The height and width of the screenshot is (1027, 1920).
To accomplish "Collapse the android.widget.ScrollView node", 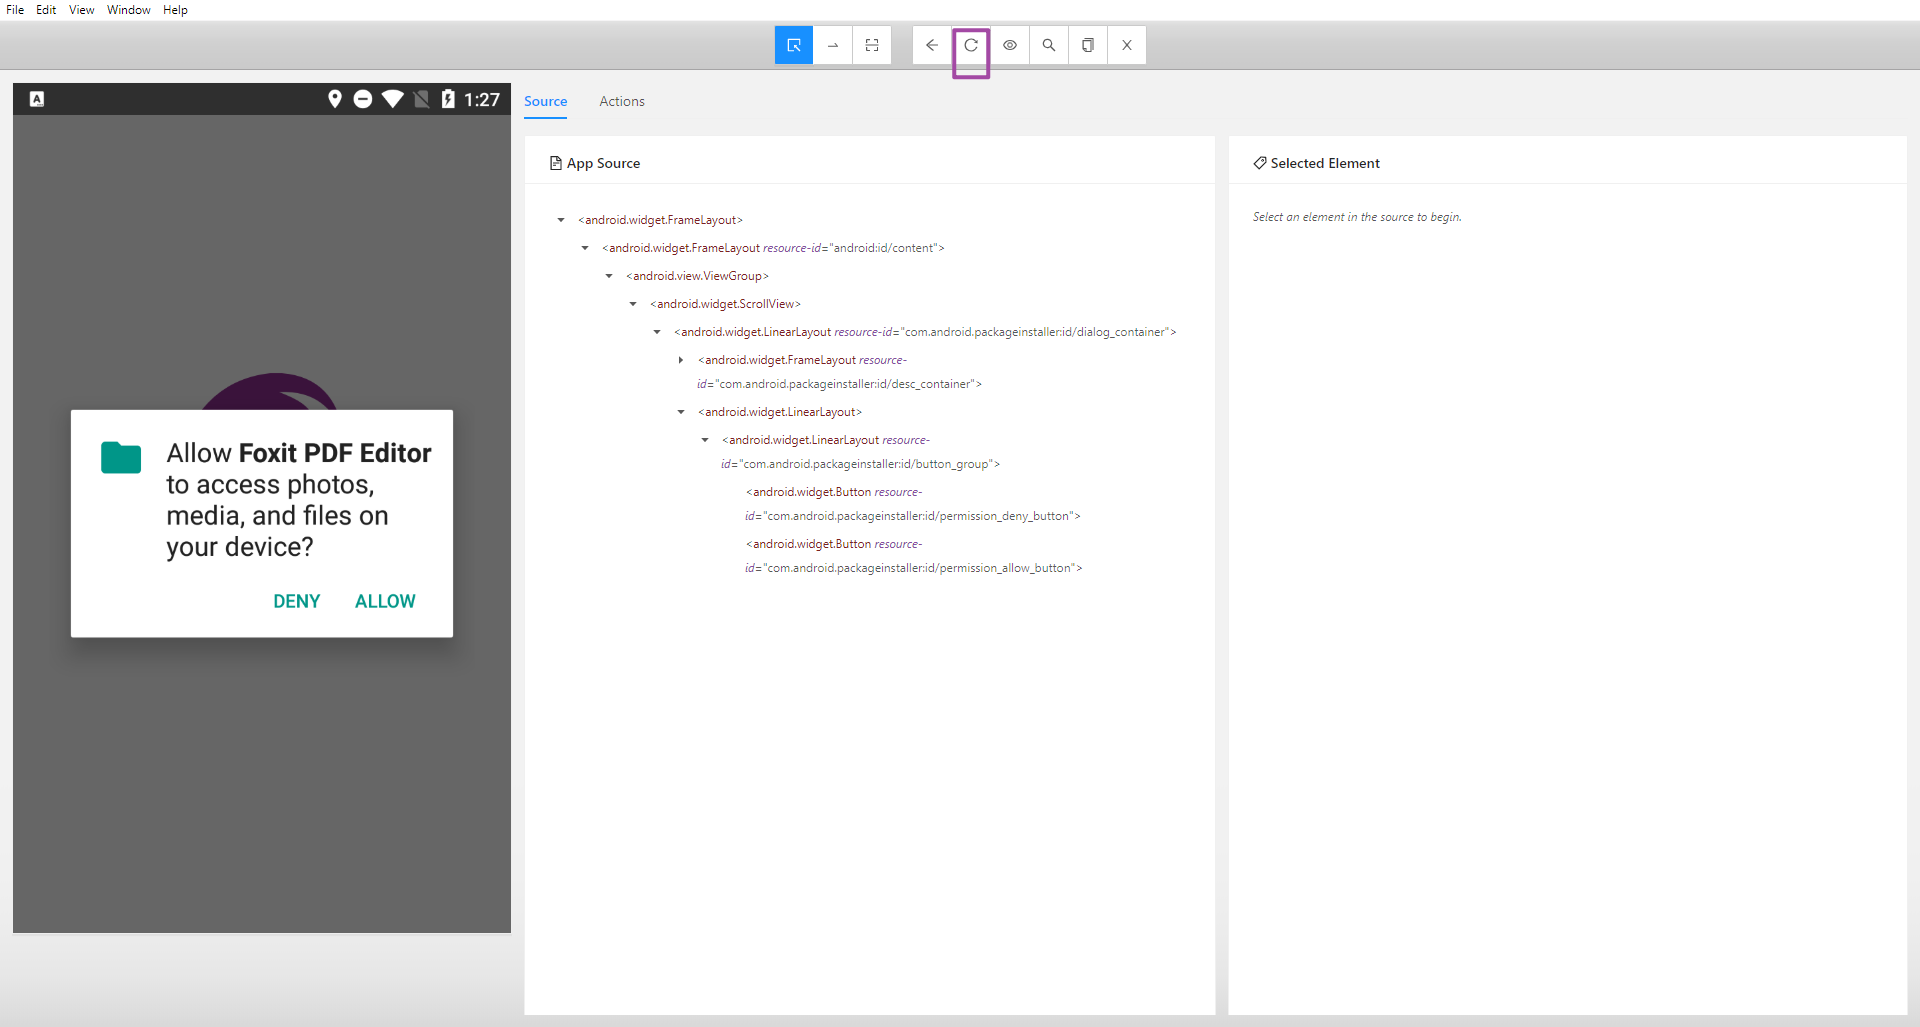I will pos(633,304).
